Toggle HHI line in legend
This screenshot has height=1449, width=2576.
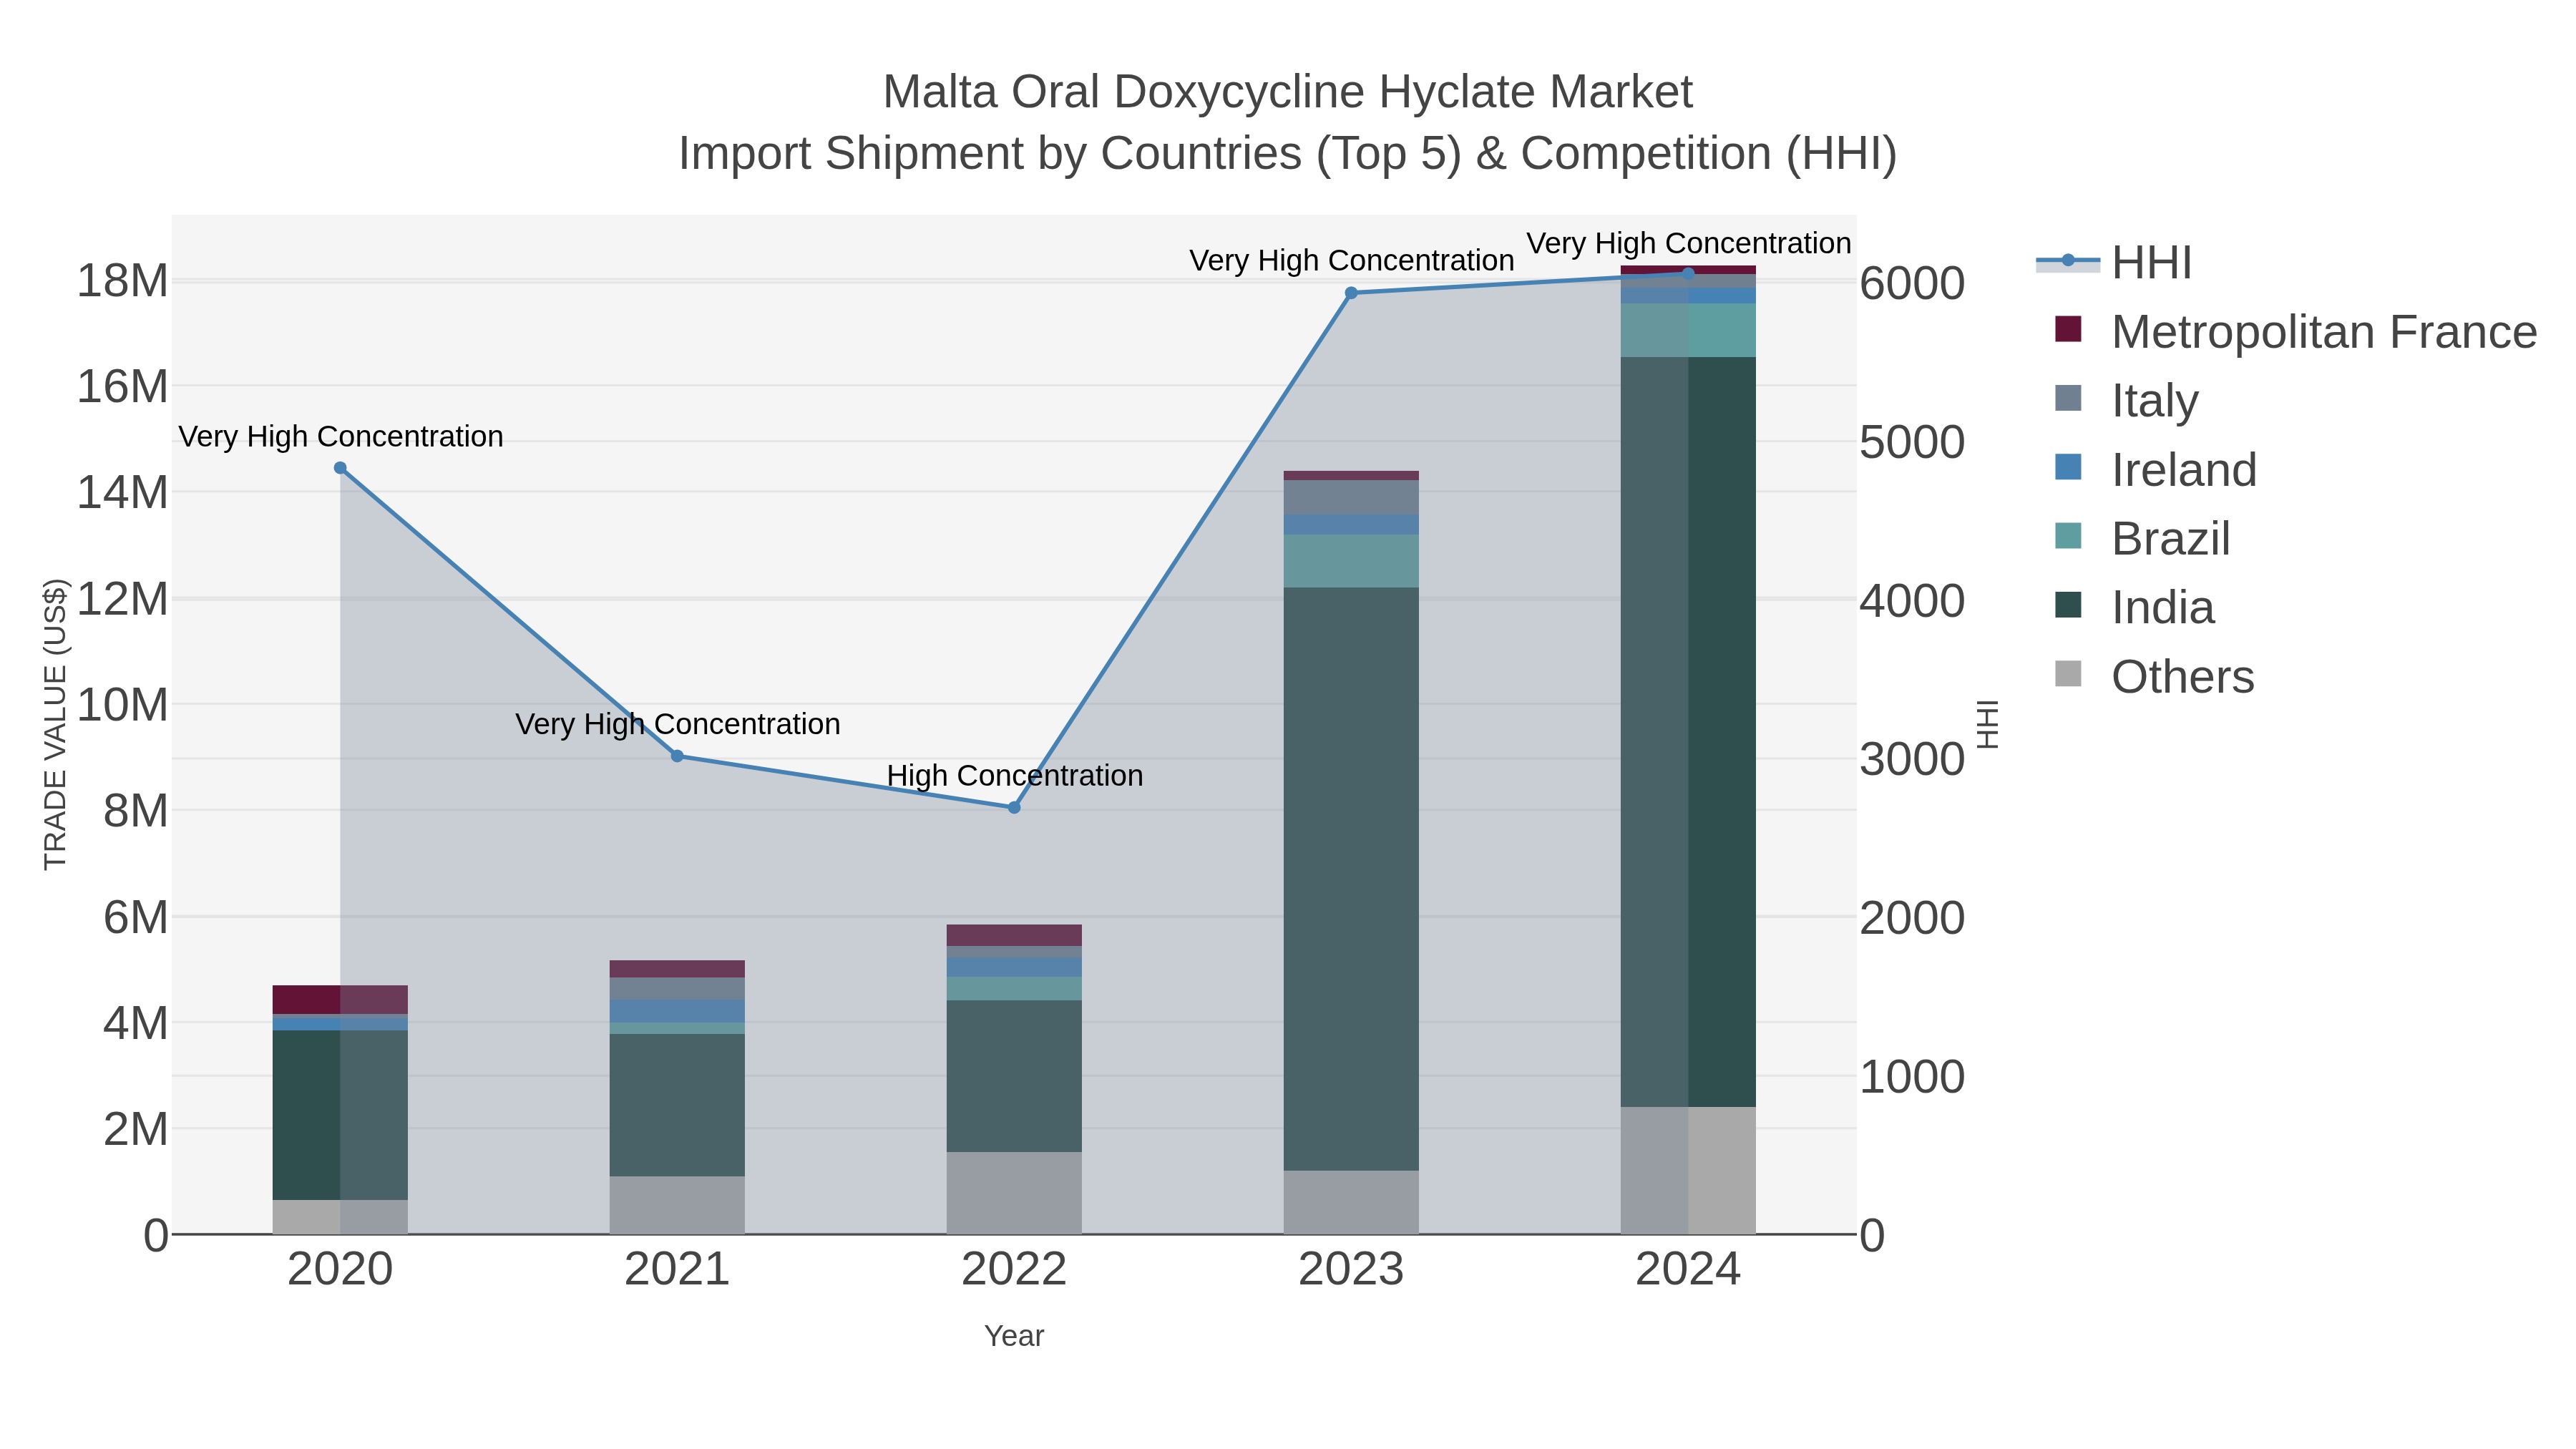[2114, 263]
